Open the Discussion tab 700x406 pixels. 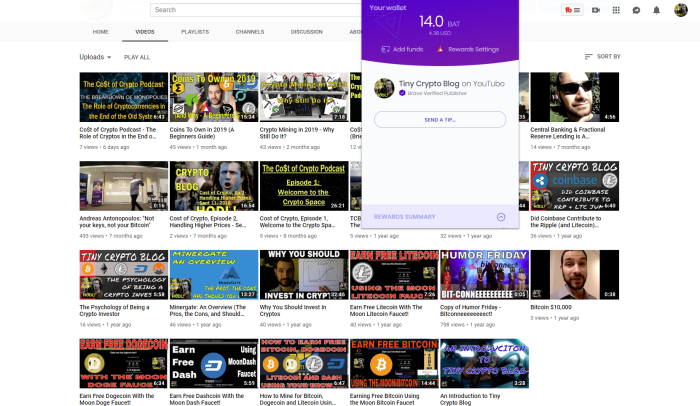click(307, 32)
